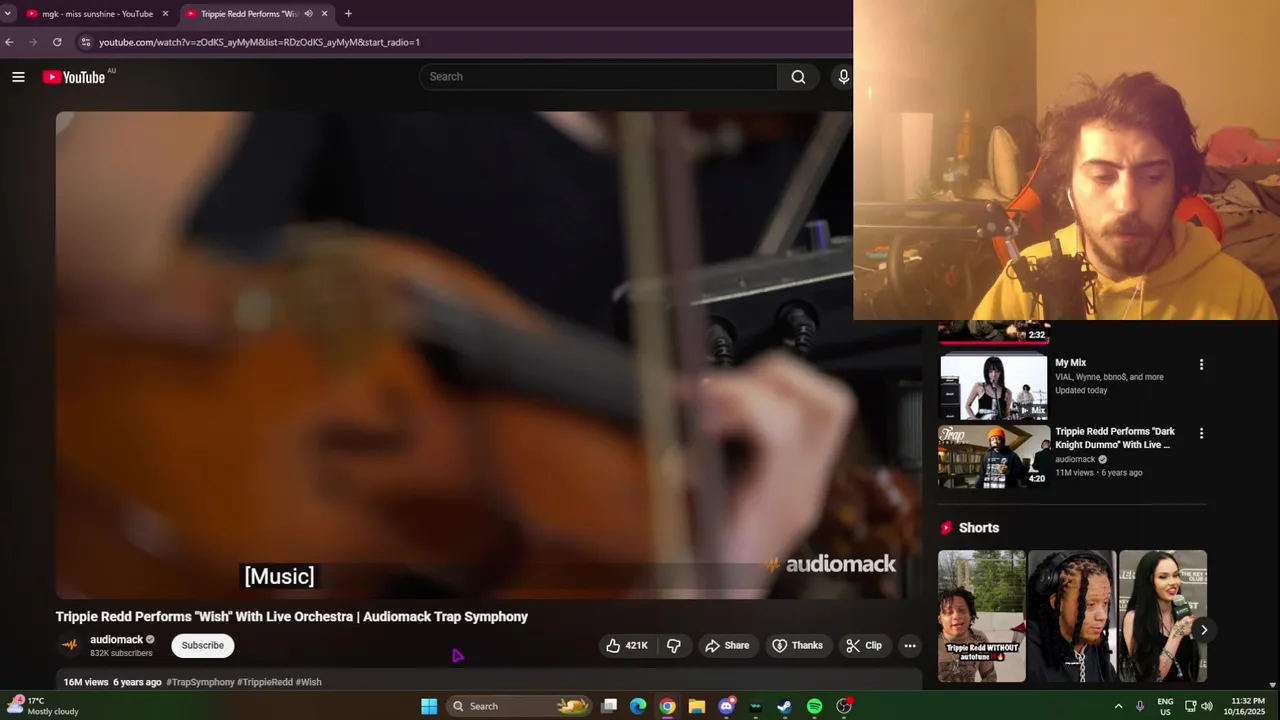The width and height of the screenshot is (1280, 720).
Task: Open volume and network quick settings
Action: point(1200,706)
